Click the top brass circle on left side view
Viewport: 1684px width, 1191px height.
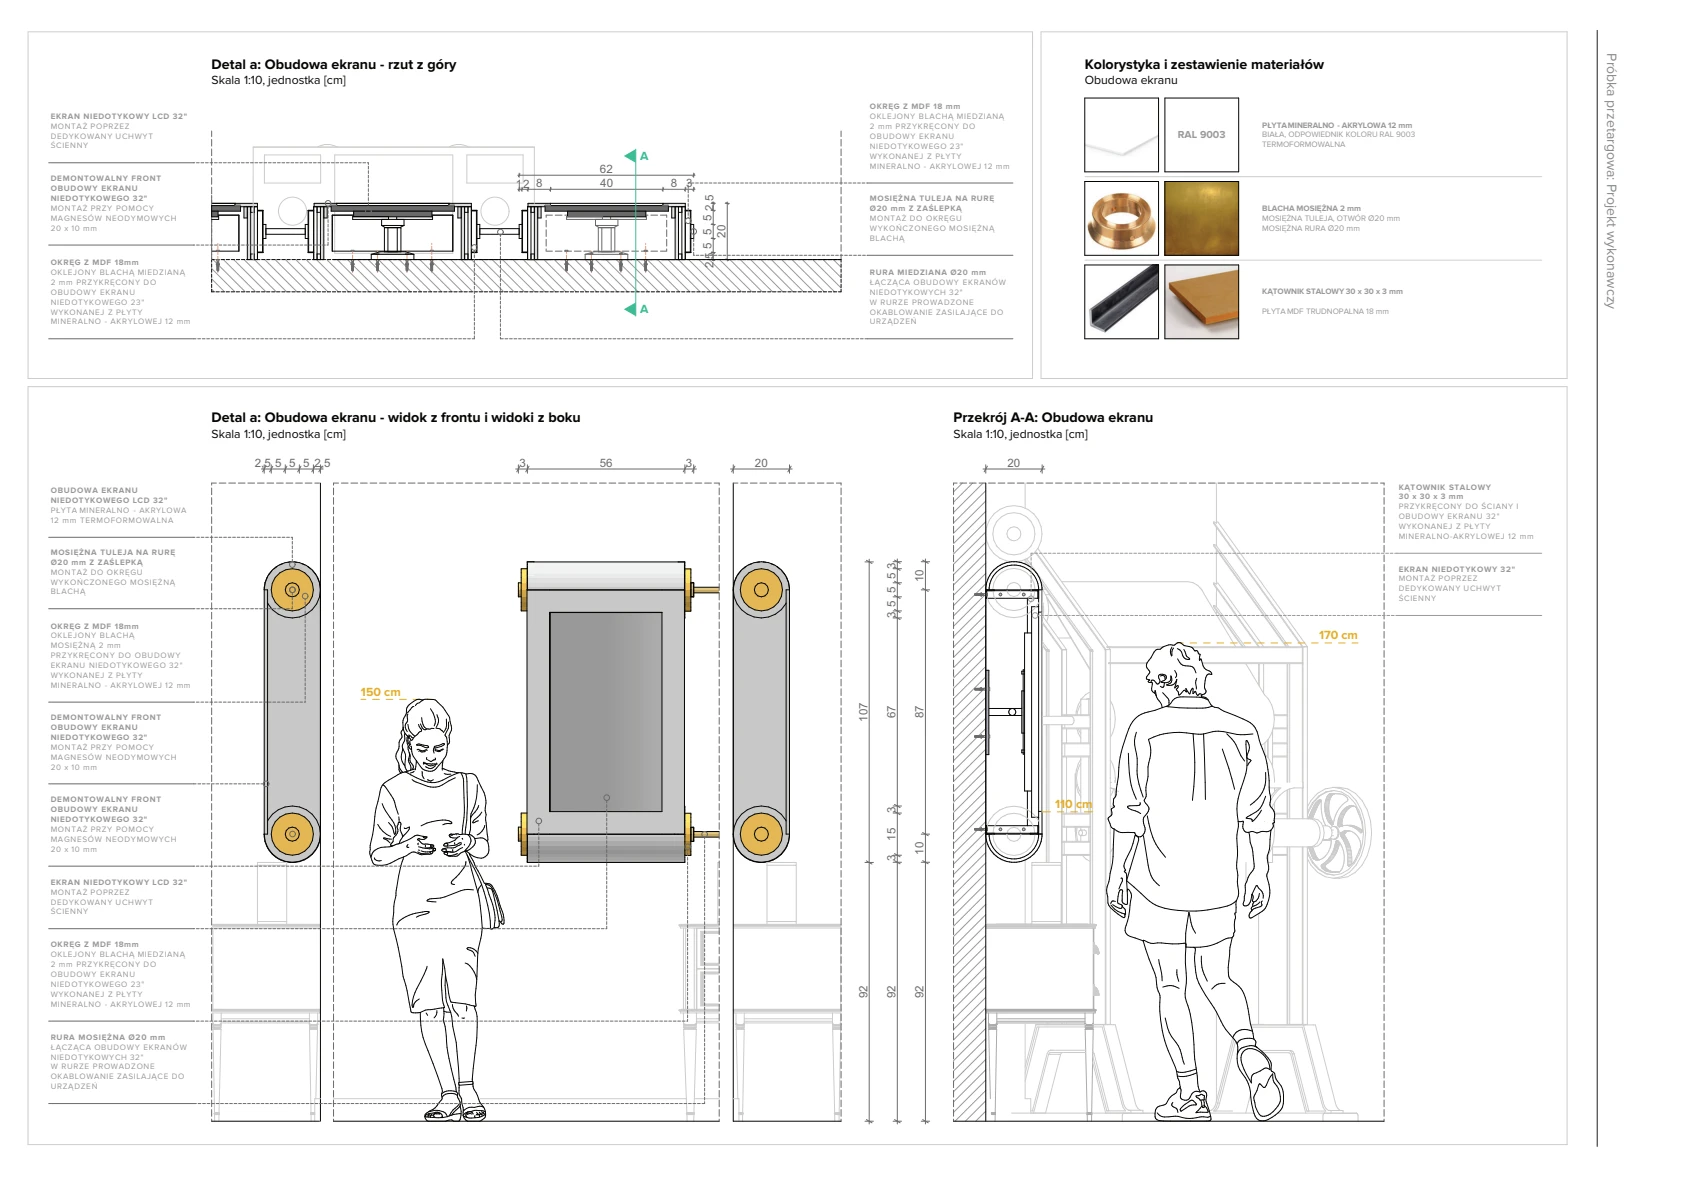pyautogui.click(x=292, y=591)
